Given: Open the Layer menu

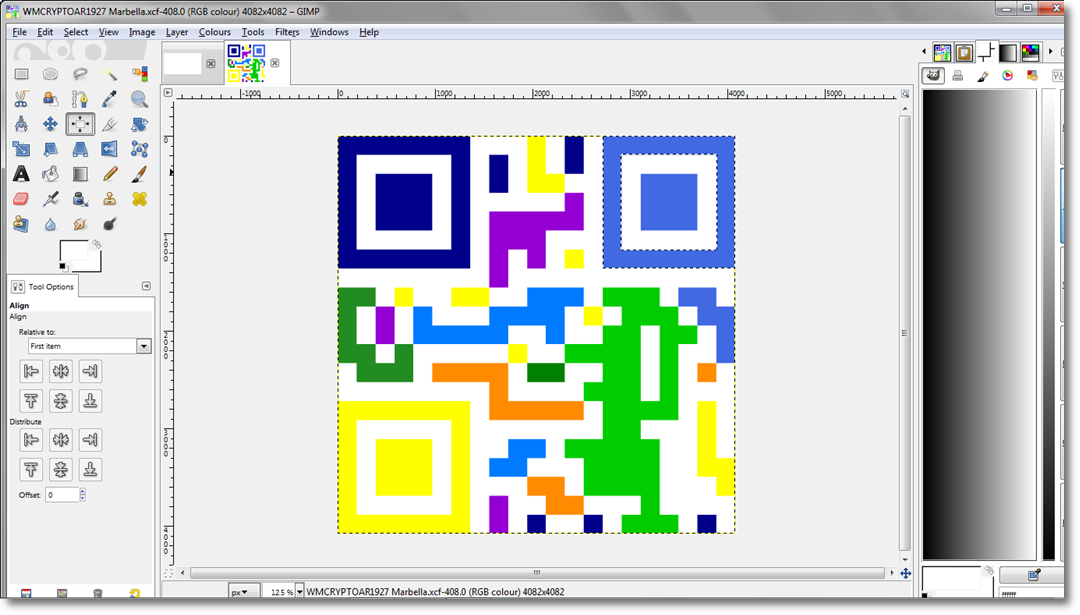Looking at the screenshot, I should (x=177, y=32).
